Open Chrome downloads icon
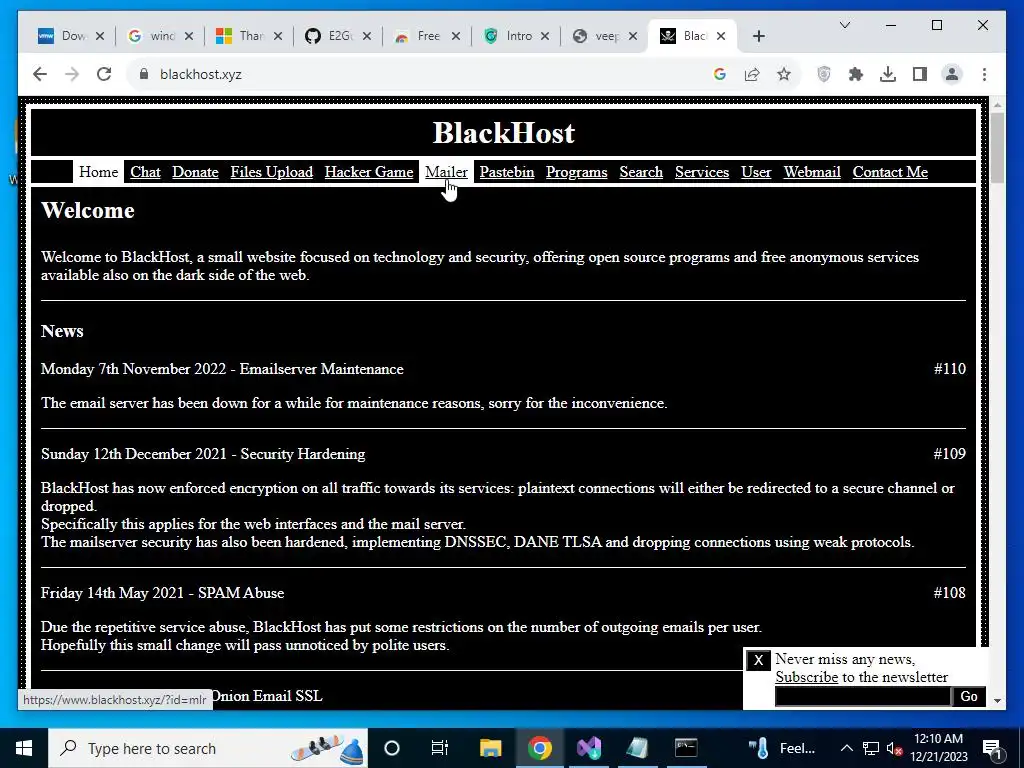The height and width of the screenshot is (768, 1024). pyautogui.click(x=888, y=74)
